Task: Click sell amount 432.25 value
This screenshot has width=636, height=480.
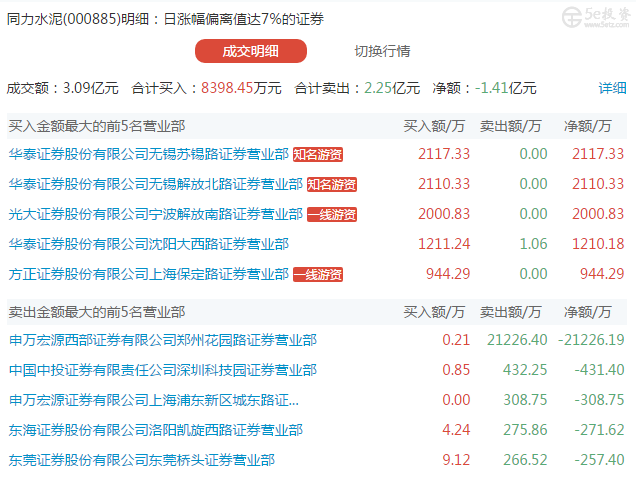Action: point(525,370)
